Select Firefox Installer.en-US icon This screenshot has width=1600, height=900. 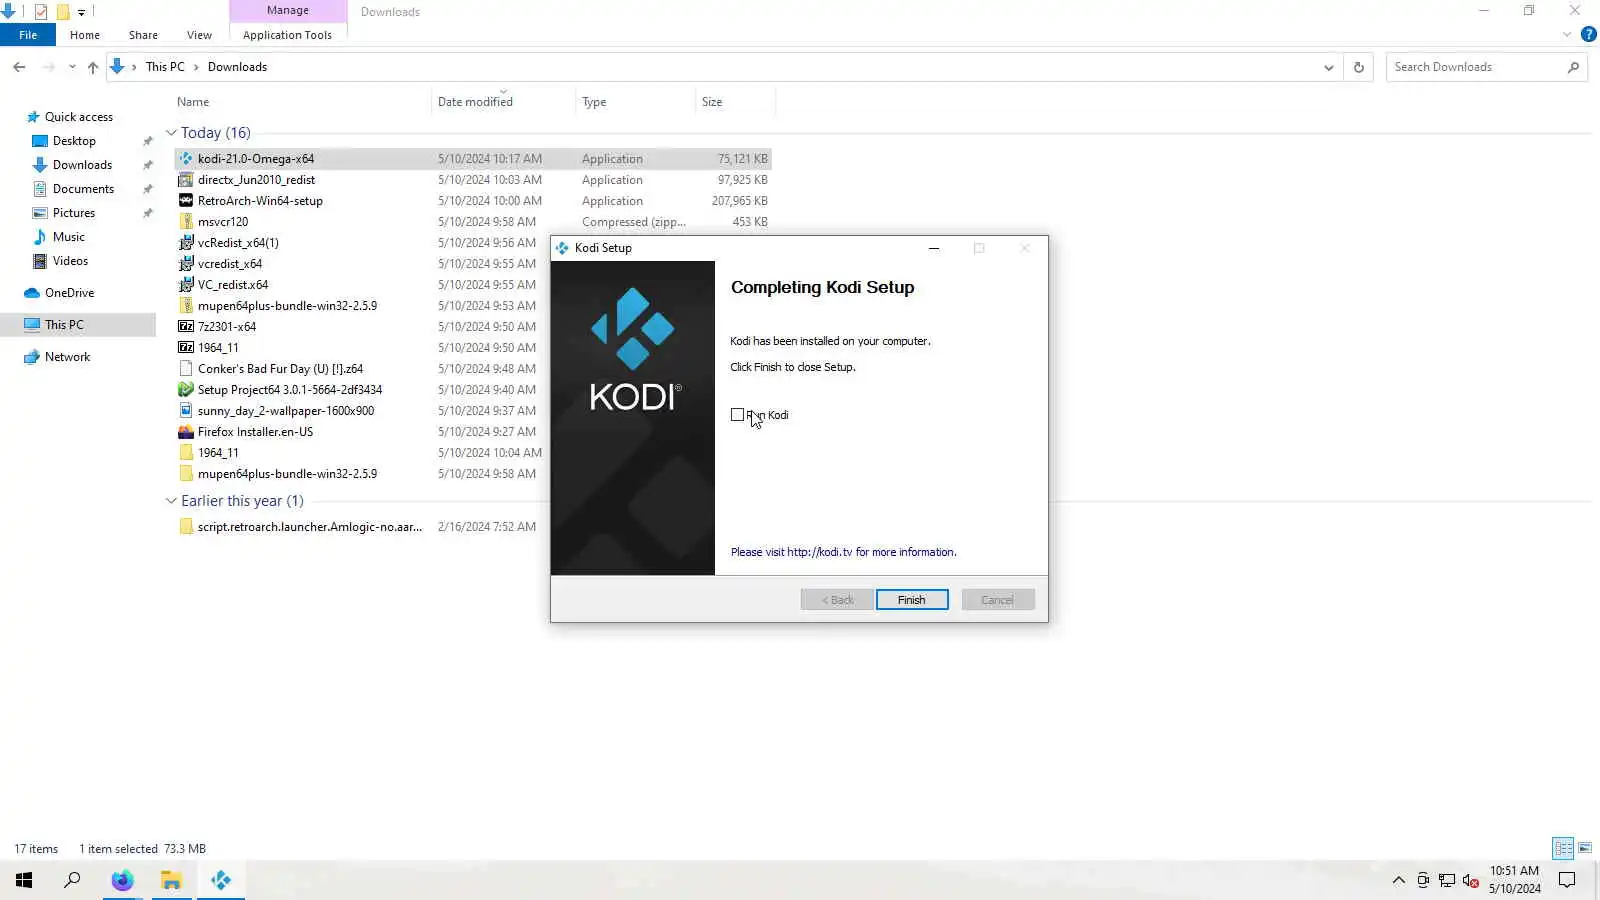tap(186, 432)
